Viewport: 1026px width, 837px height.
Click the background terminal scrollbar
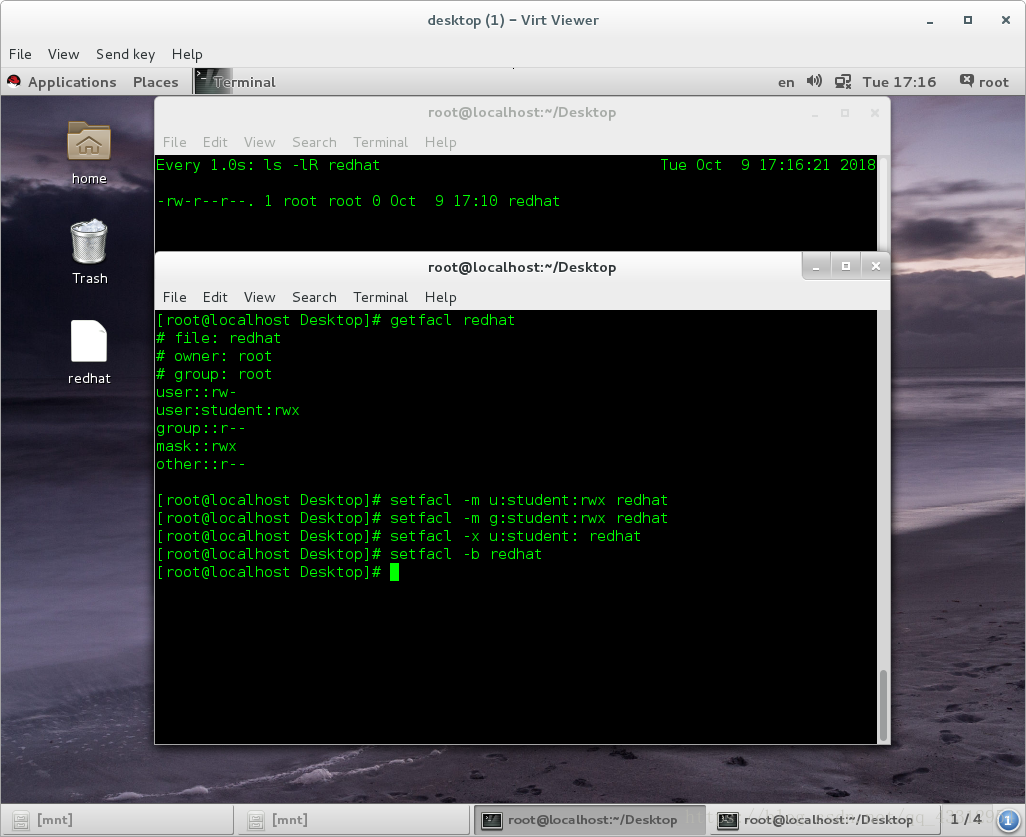pyautogui.click(x=883, y=203)
